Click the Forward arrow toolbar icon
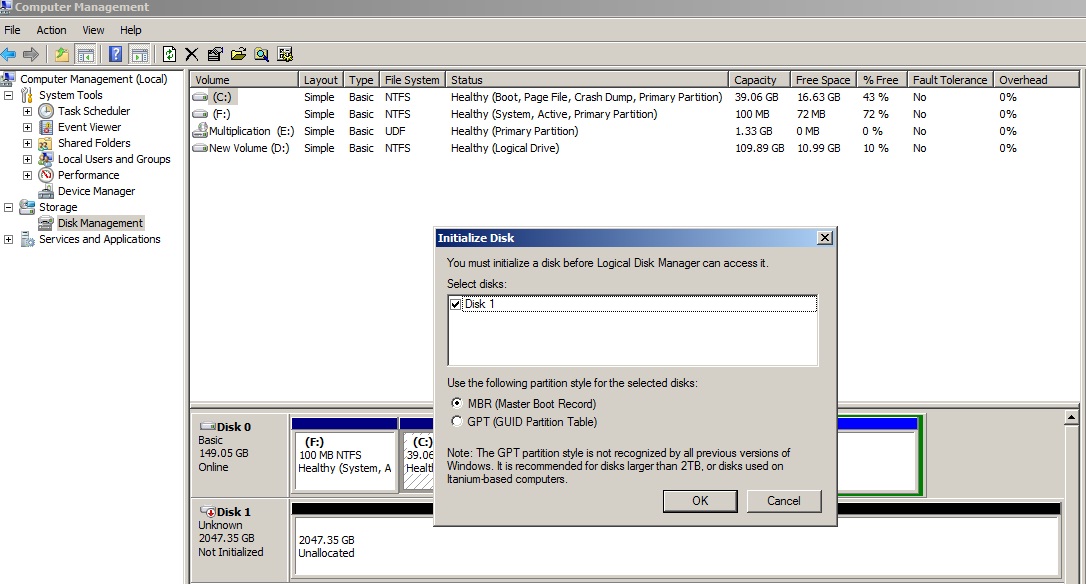Viewport: 1086px width, 584px height. click(30, 54)
